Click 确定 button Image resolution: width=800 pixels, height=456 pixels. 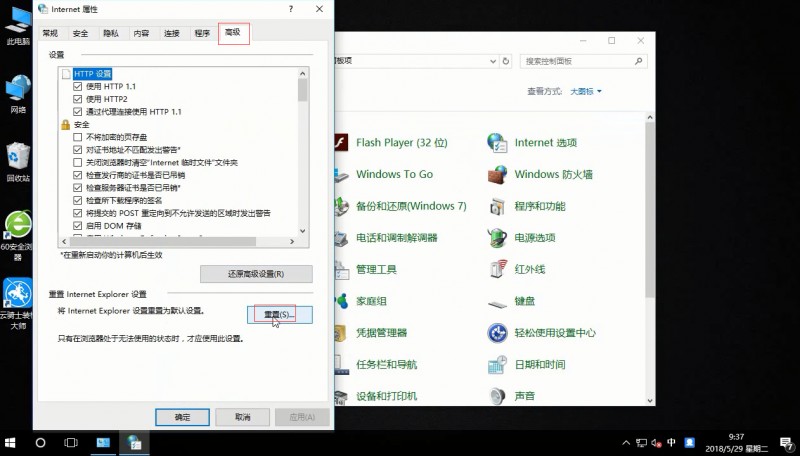182,417
